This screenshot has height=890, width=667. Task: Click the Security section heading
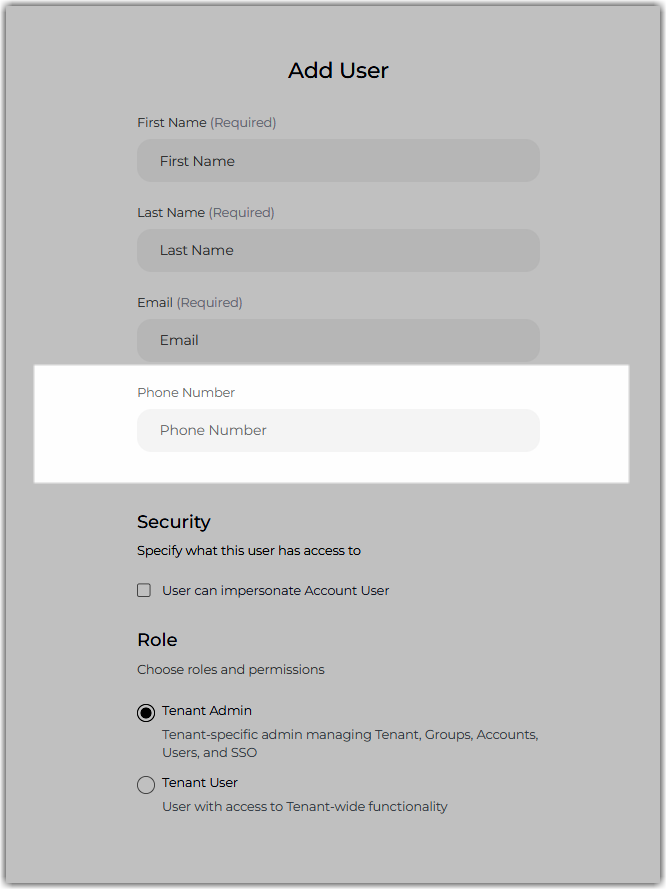point(174,522)
